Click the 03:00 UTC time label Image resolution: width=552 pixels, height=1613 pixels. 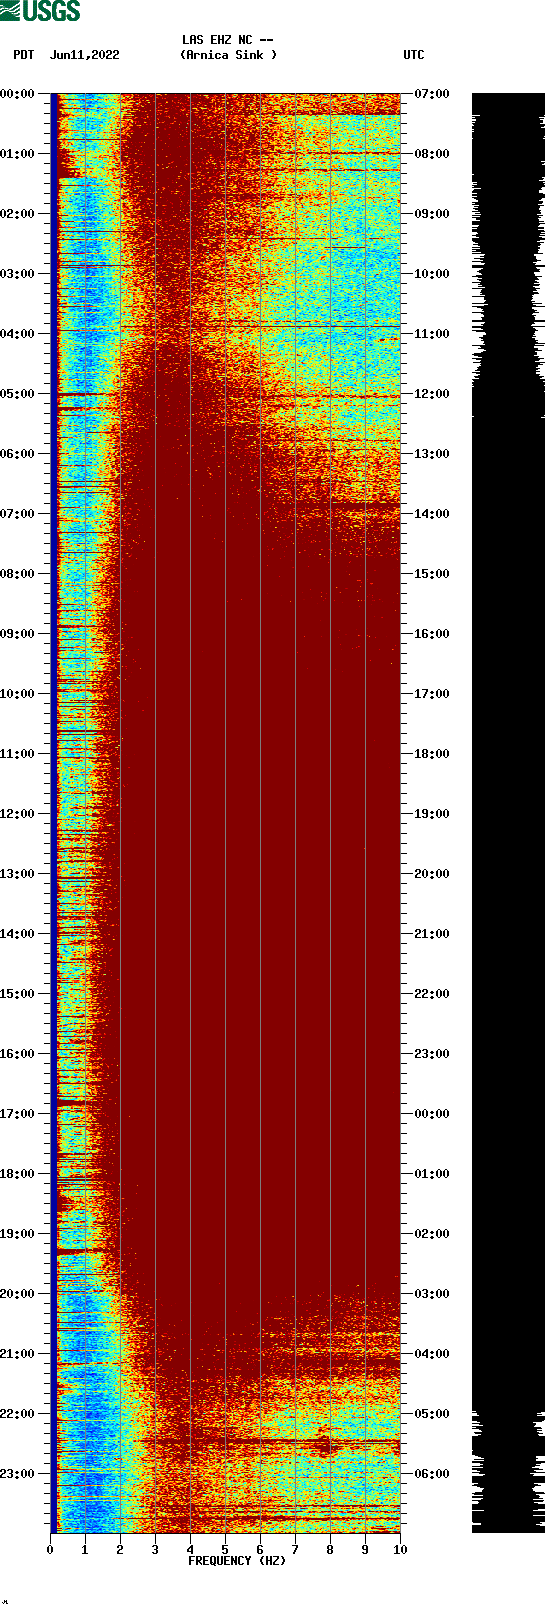(432, 1294)
